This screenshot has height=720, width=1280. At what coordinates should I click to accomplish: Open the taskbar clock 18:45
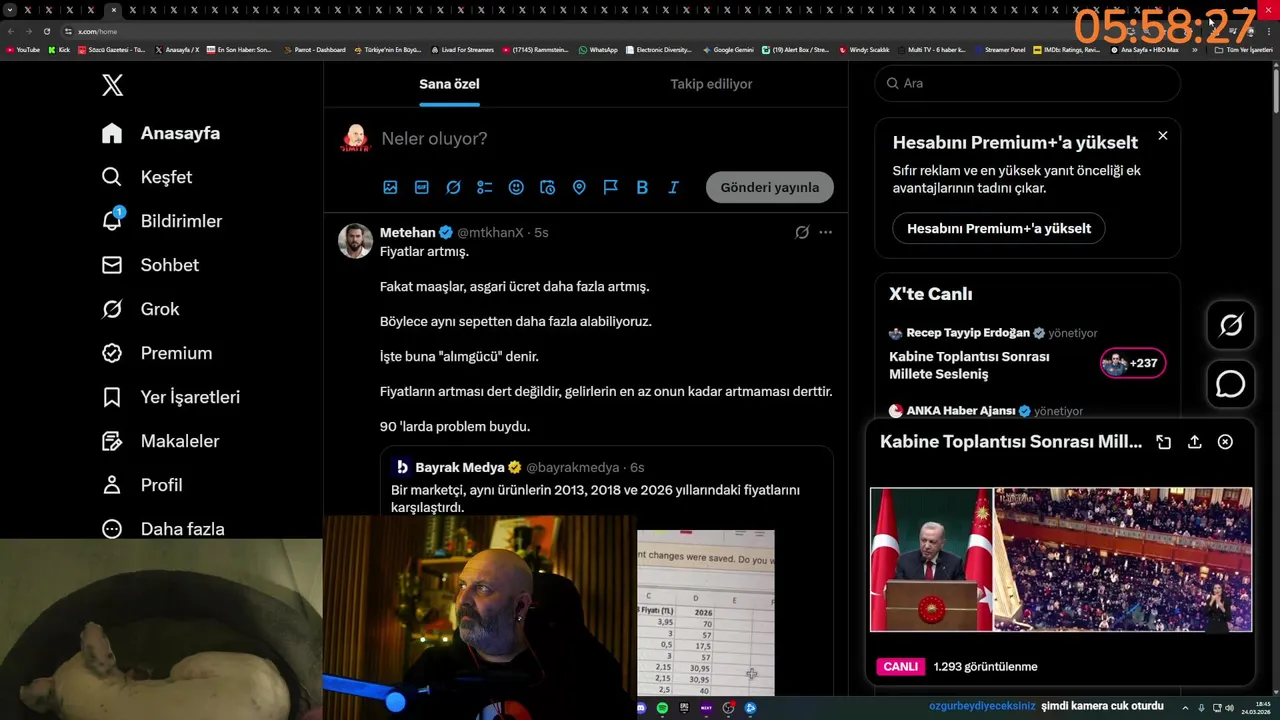[x=1257, y=708]
